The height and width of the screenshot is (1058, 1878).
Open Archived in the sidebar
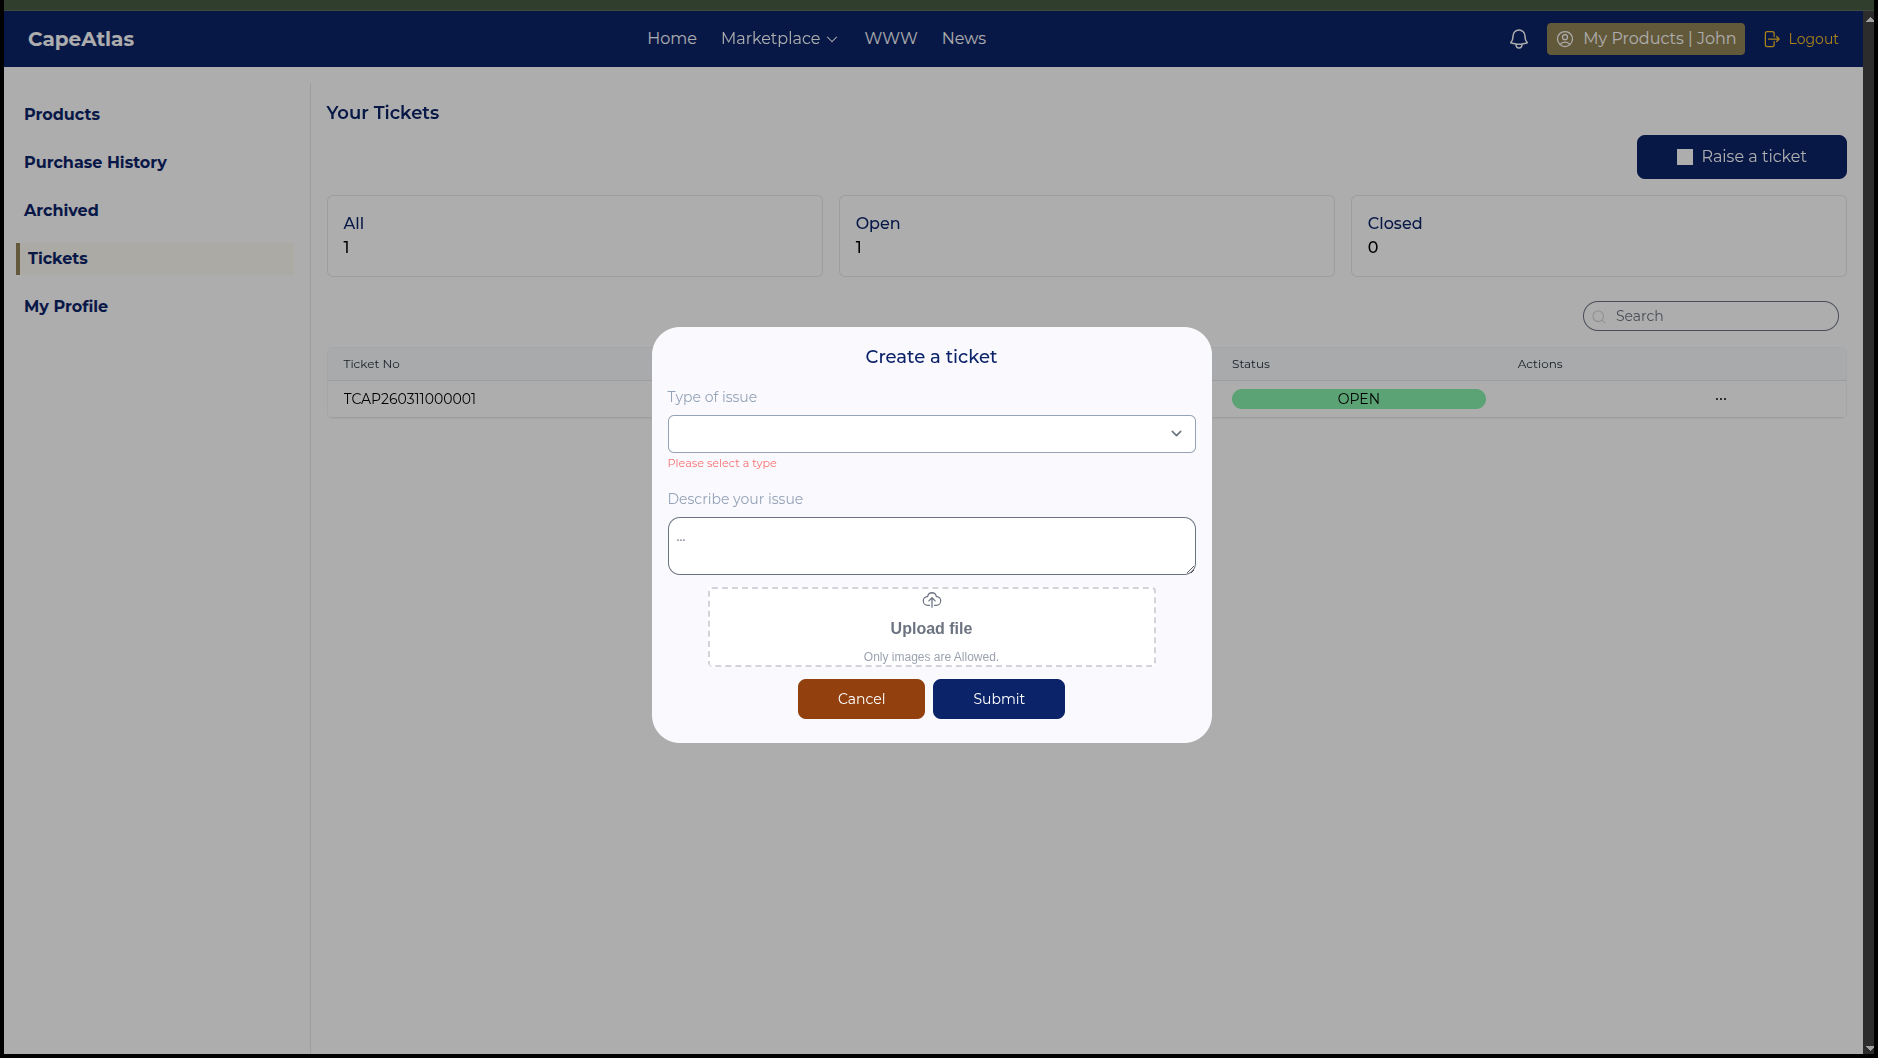pyautogui.click(x=61, y=210)
